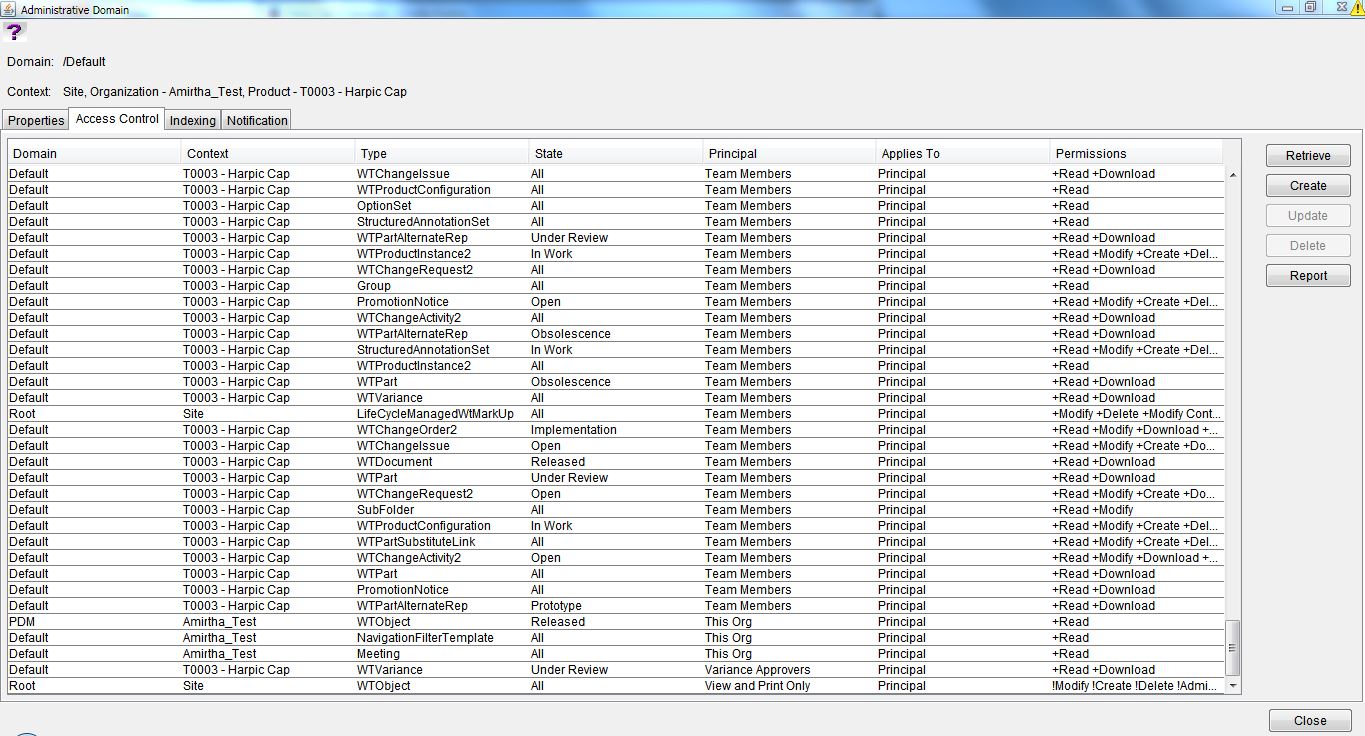This screenshot has width=1365, height=736.
Task: Sort by the Domain column header
Action: [95, 154]
